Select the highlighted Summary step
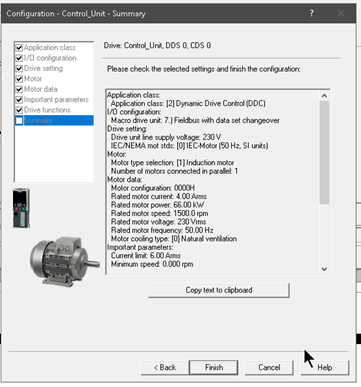Image resolution: width=361 pixels, height=387 pixels. pyautogui.click(x=59, y=120)
